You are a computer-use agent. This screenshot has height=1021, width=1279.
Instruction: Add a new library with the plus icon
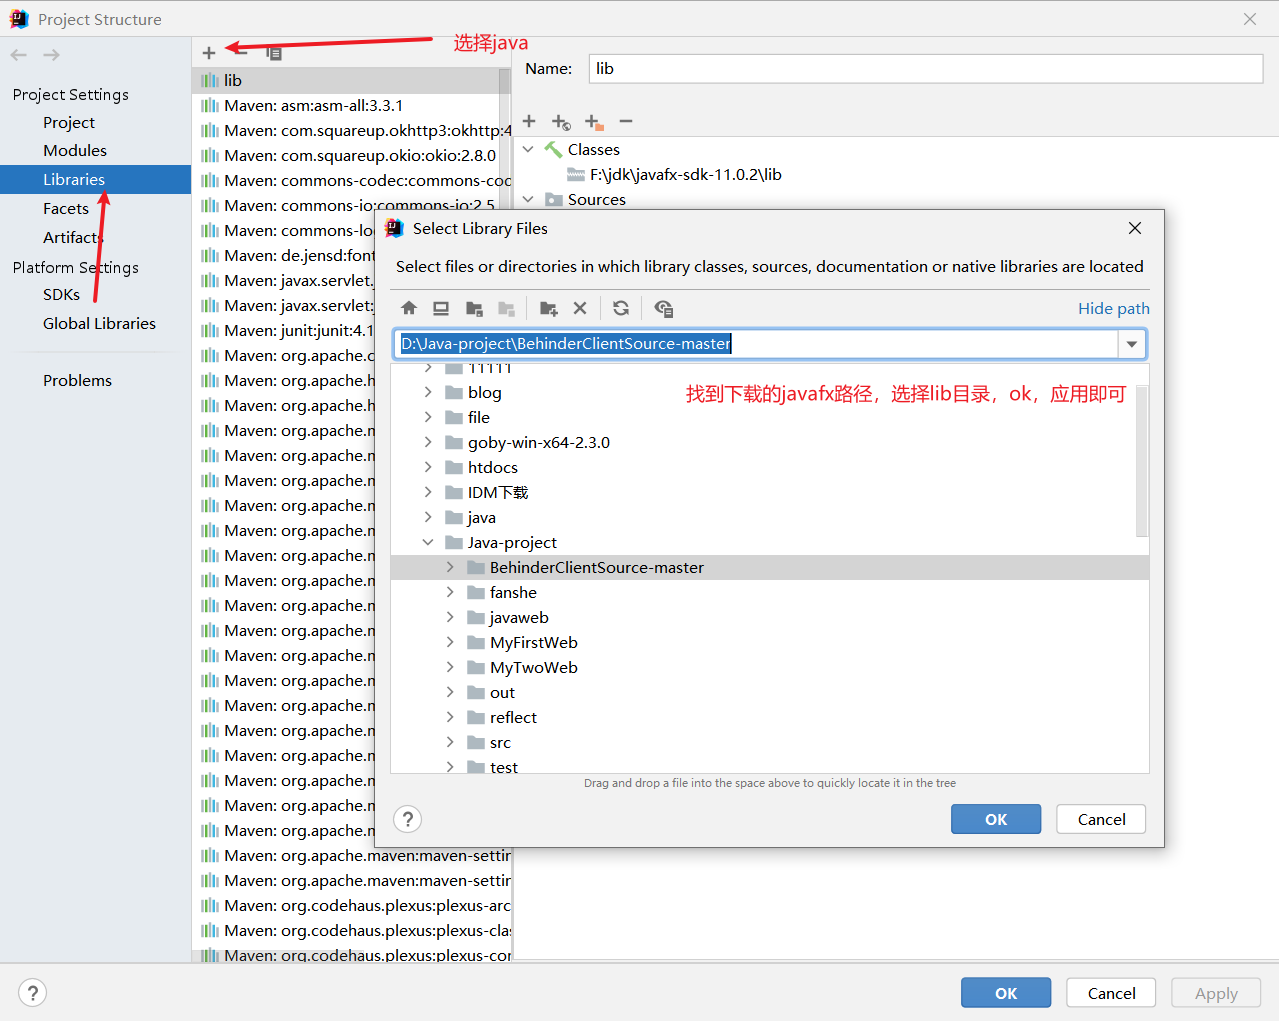coord(209,53)
